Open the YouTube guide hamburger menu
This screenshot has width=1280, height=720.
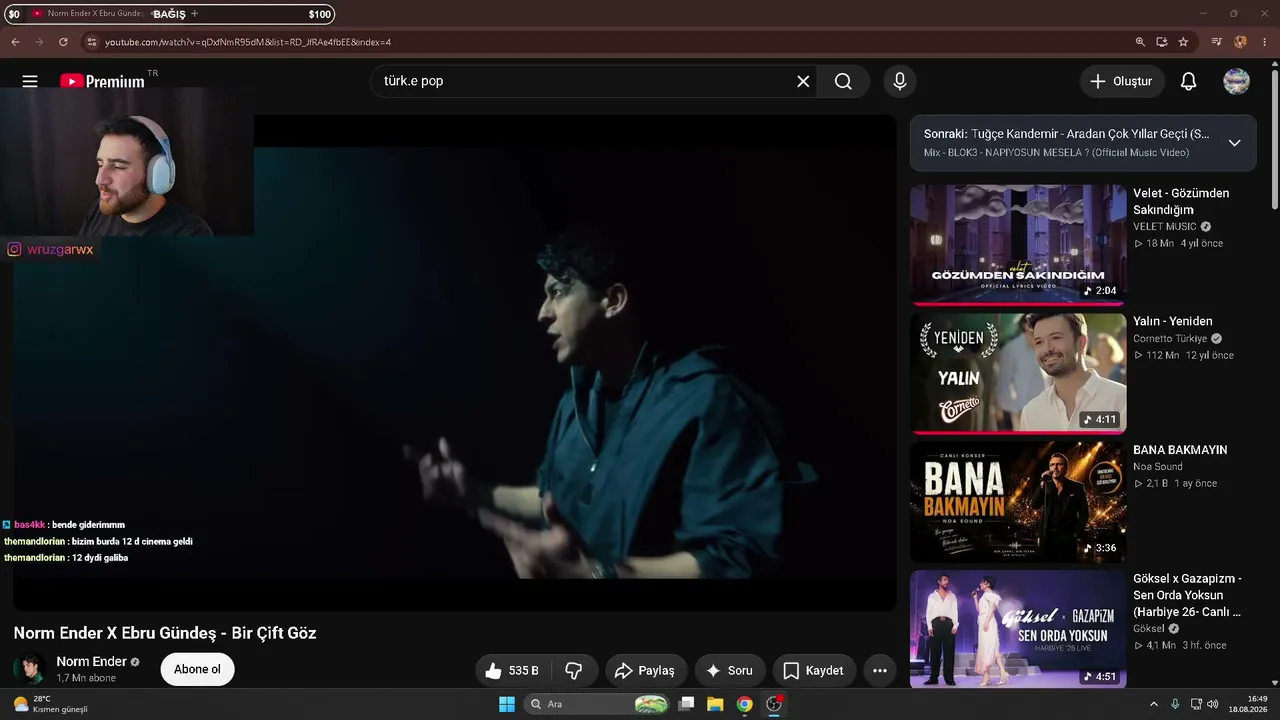(30, 81)
